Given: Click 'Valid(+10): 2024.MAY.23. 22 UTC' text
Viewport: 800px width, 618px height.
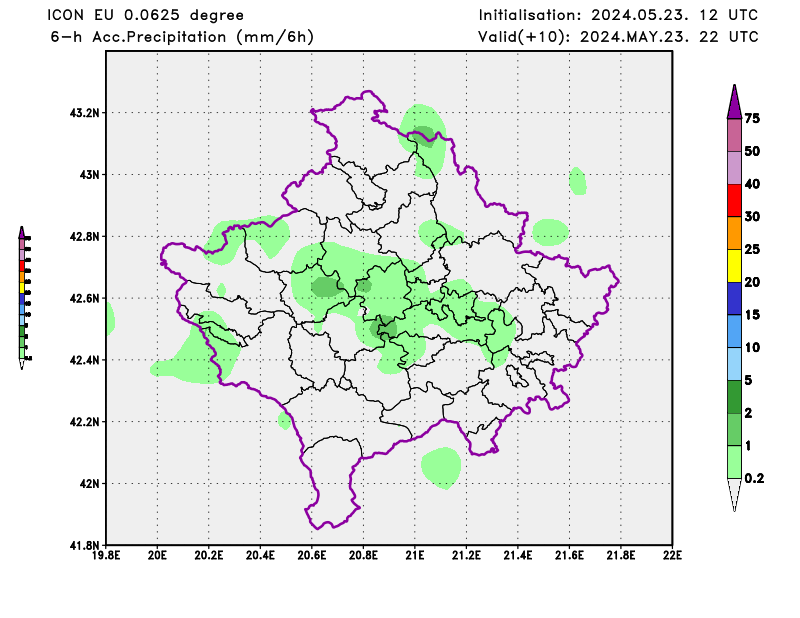Looking at the screenshot, I should pos(618,37).
